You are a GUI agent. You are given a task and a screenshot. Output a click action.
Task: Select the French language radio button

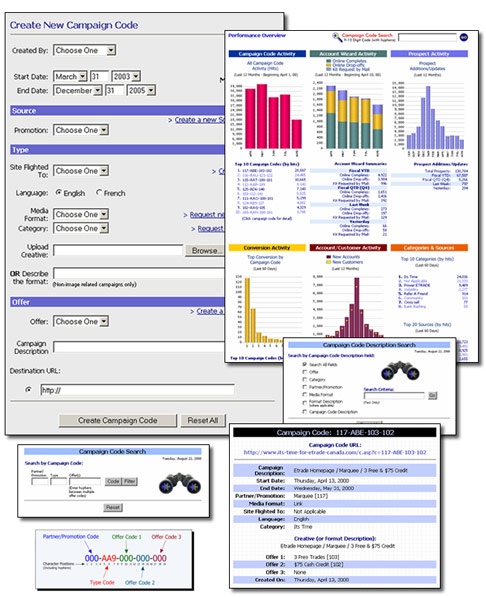pyautogui.click(x=99, y=193)
